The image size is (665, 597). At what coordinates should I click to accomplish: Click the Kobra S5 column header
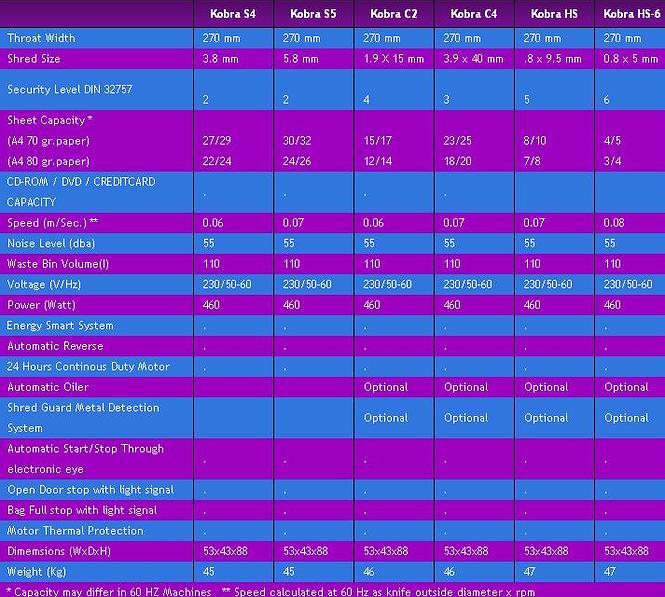313,14
